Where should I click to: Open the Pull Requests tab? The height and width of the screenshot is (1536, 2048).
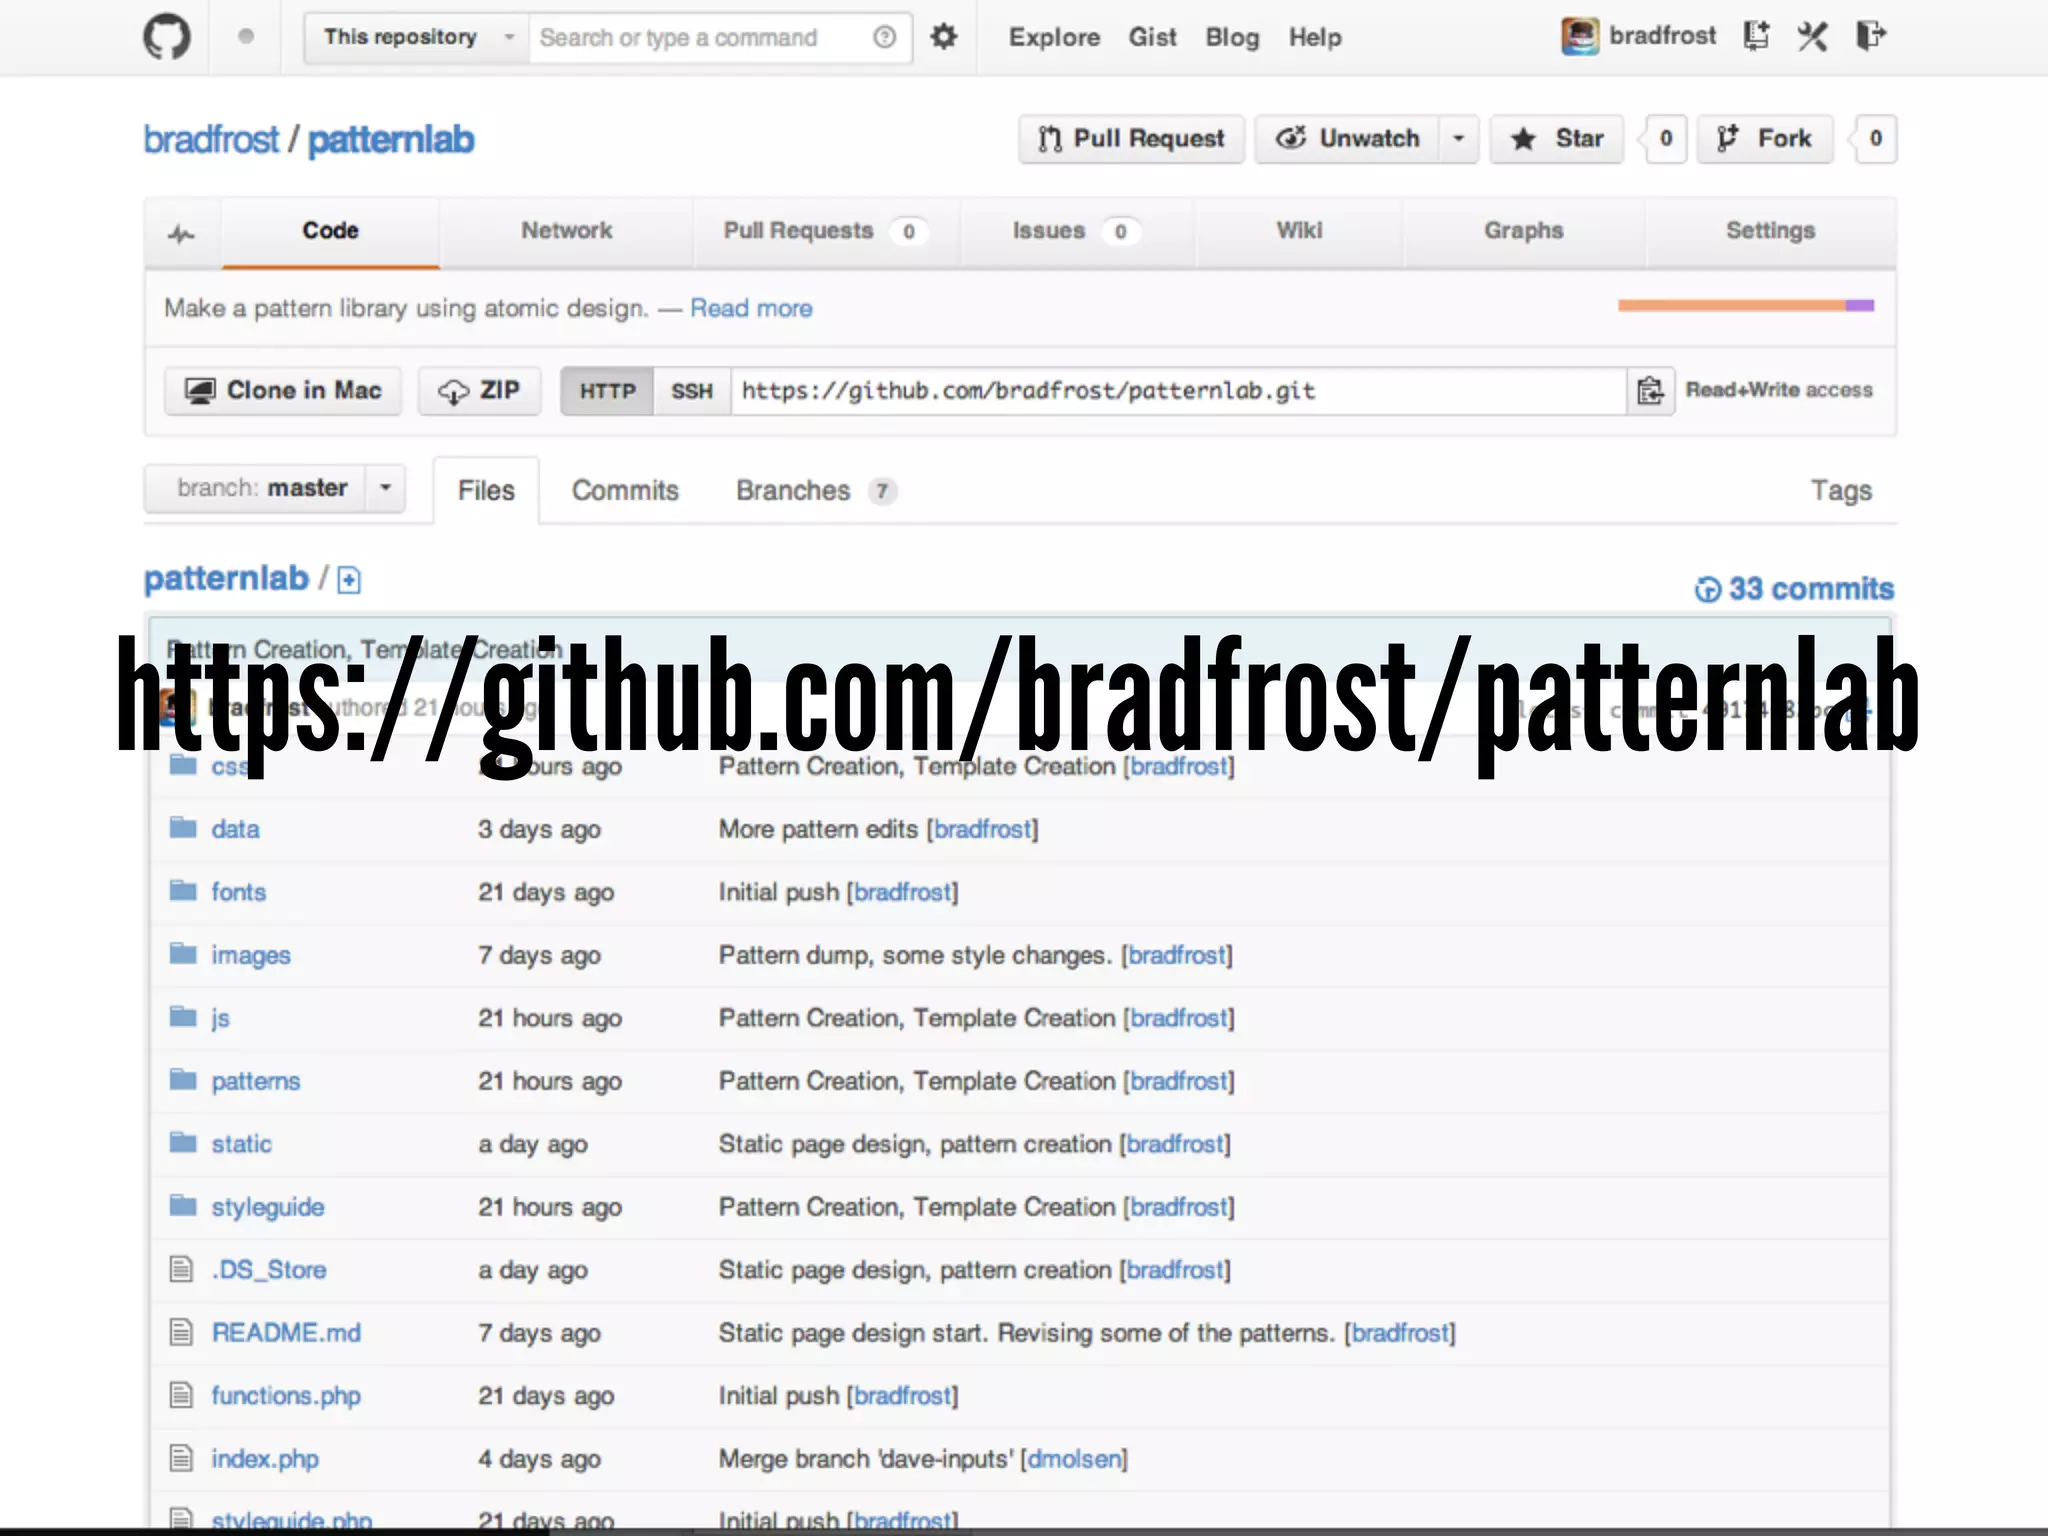826,231
